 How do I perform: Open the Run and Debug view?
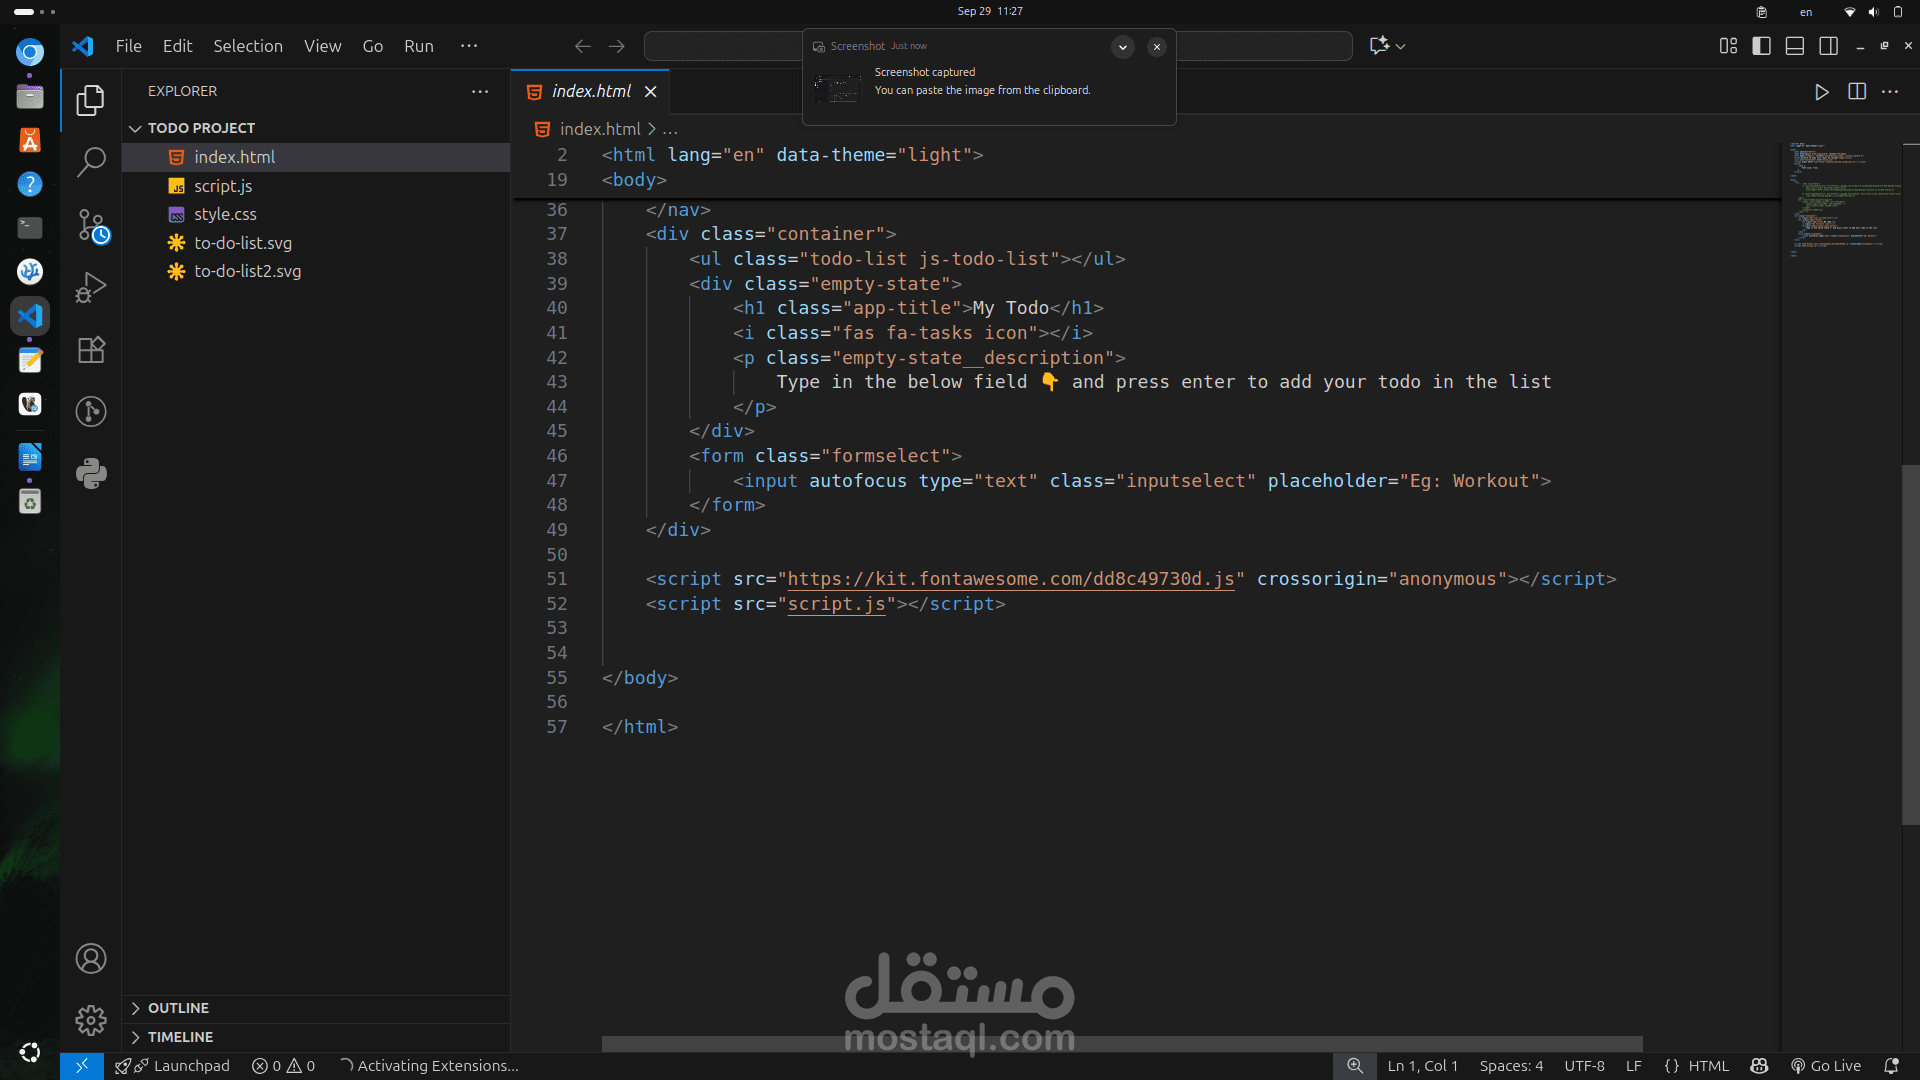[x=91, y=288]
